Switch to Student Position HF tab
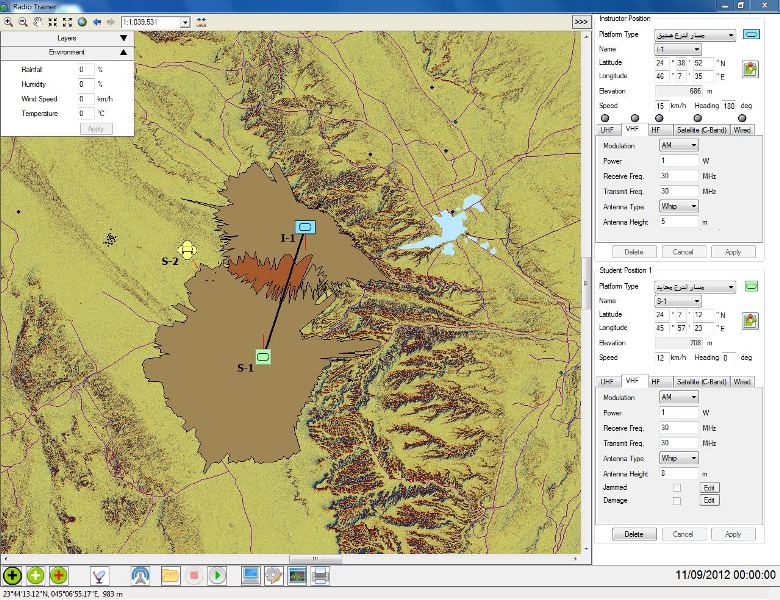 point(656,381)
